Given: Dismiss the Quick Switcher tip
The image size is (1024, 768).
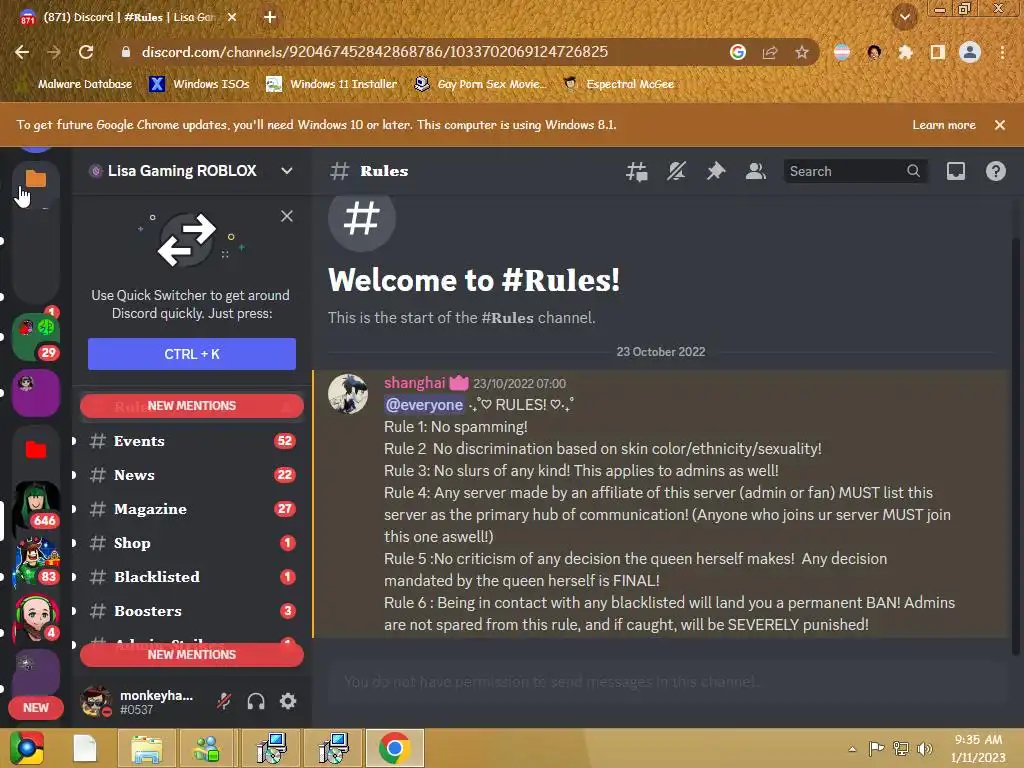Looking at the screenshot, I should click(x=287, y=216).
